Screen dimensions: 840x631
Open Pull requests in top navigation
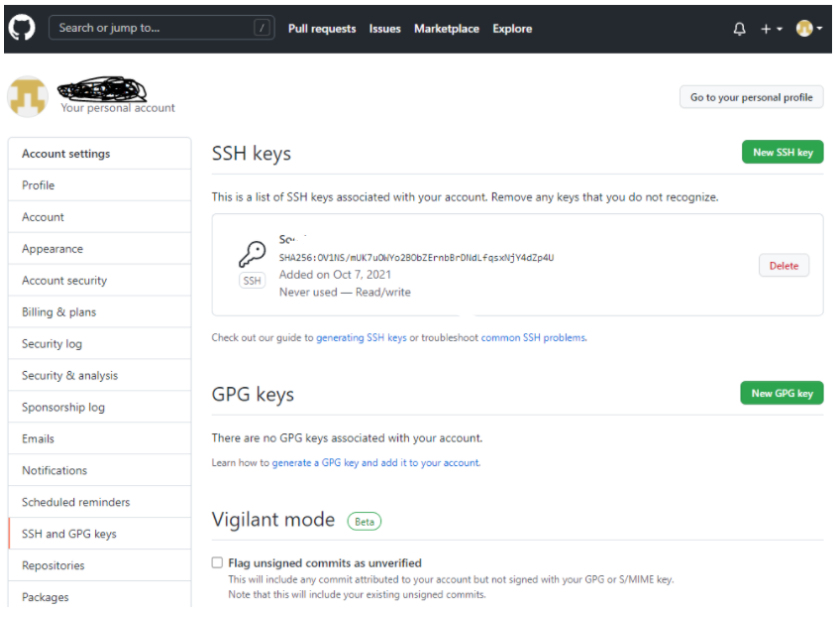(322, 29)
